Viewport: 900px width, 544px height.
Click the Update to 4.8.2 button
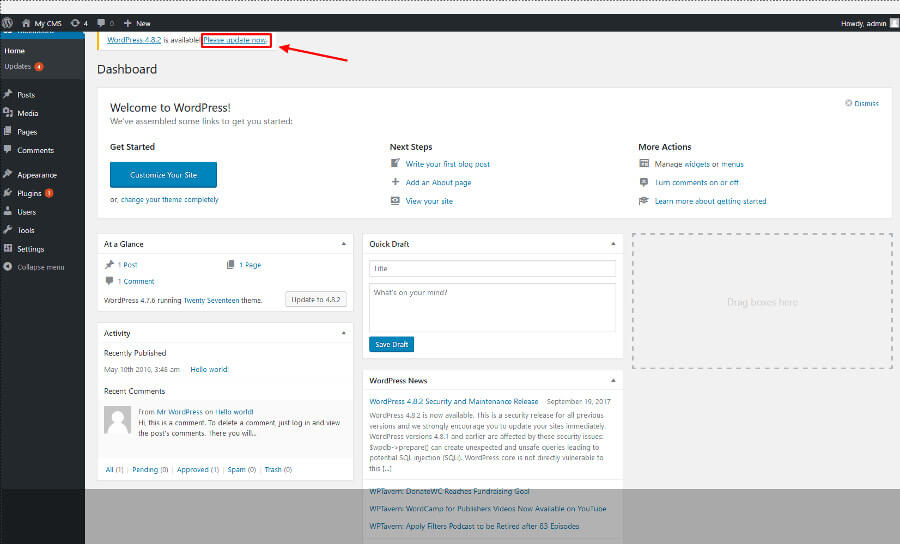[x=316, y=300]
